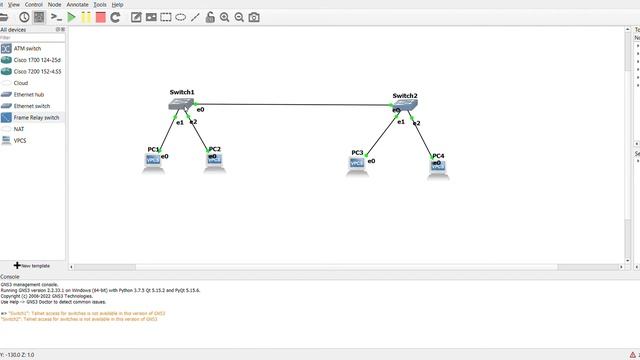The width and height of the screenshot is (640, 360).
Task: Click the Switch1 name label
Action: (182, 92)
